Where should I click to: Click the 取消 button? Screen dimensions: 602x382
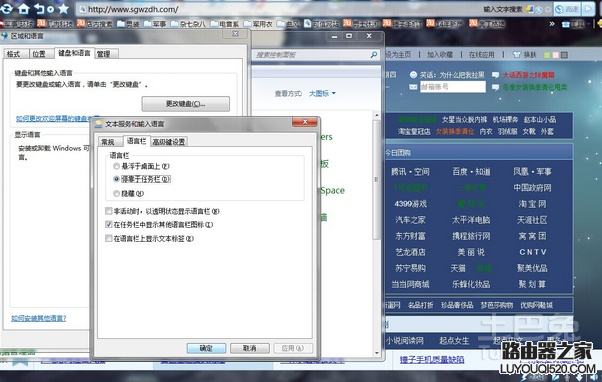[250, 348]
